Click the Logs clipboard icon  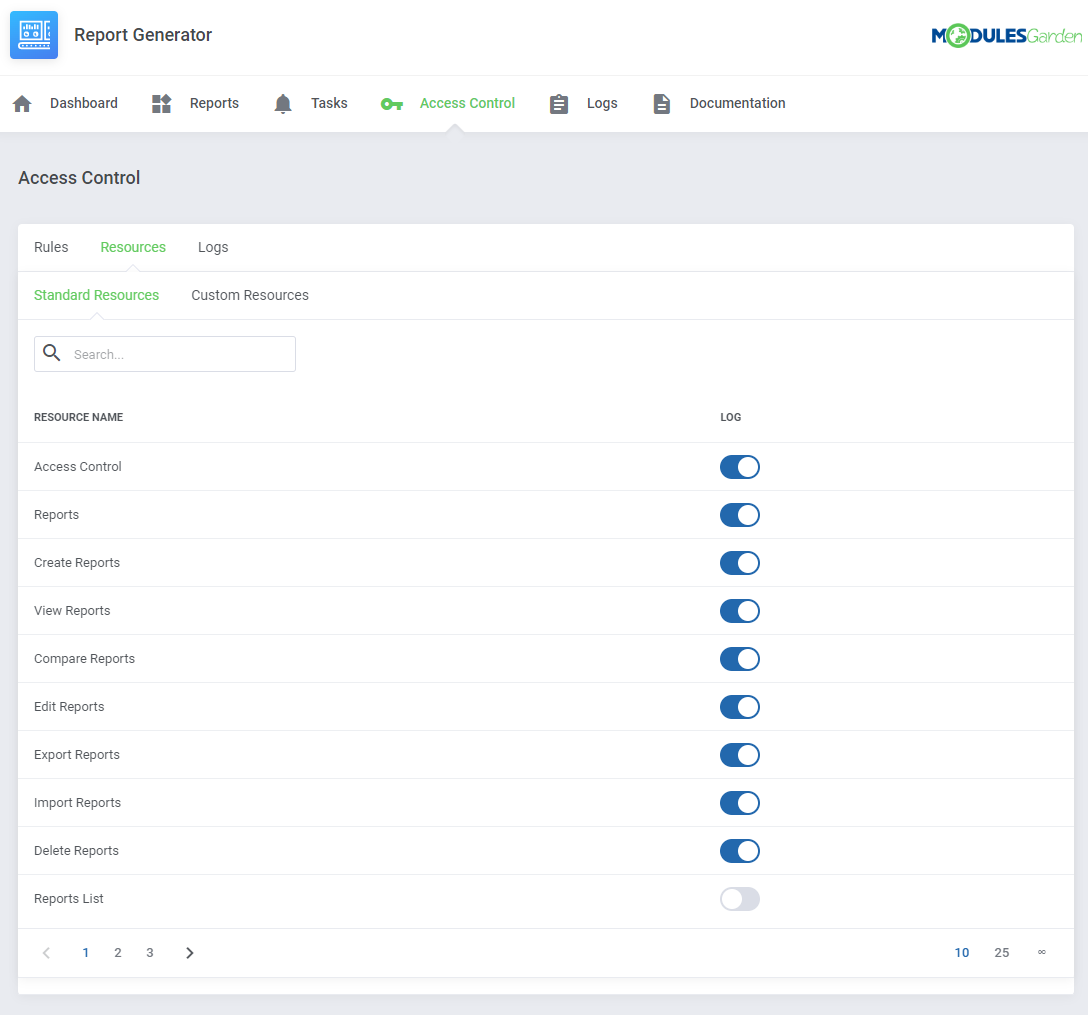[x=559, y=104]
